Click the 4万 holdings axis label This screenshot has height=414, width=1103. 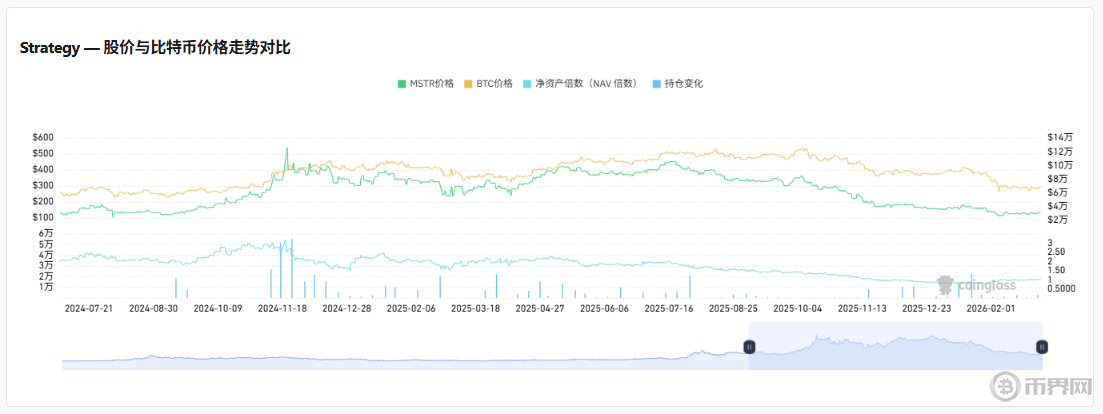tap(46, 254)
